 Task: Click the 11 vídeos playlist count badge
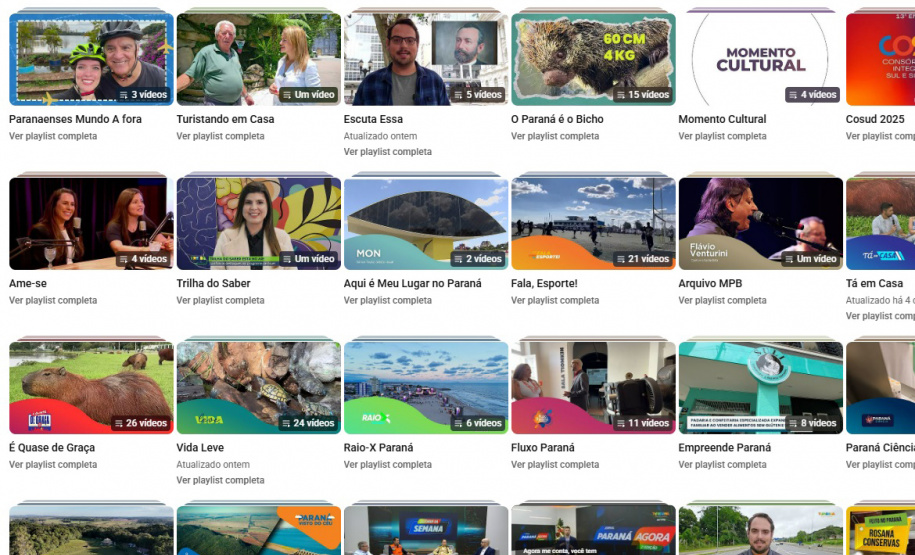coord(642,423)
